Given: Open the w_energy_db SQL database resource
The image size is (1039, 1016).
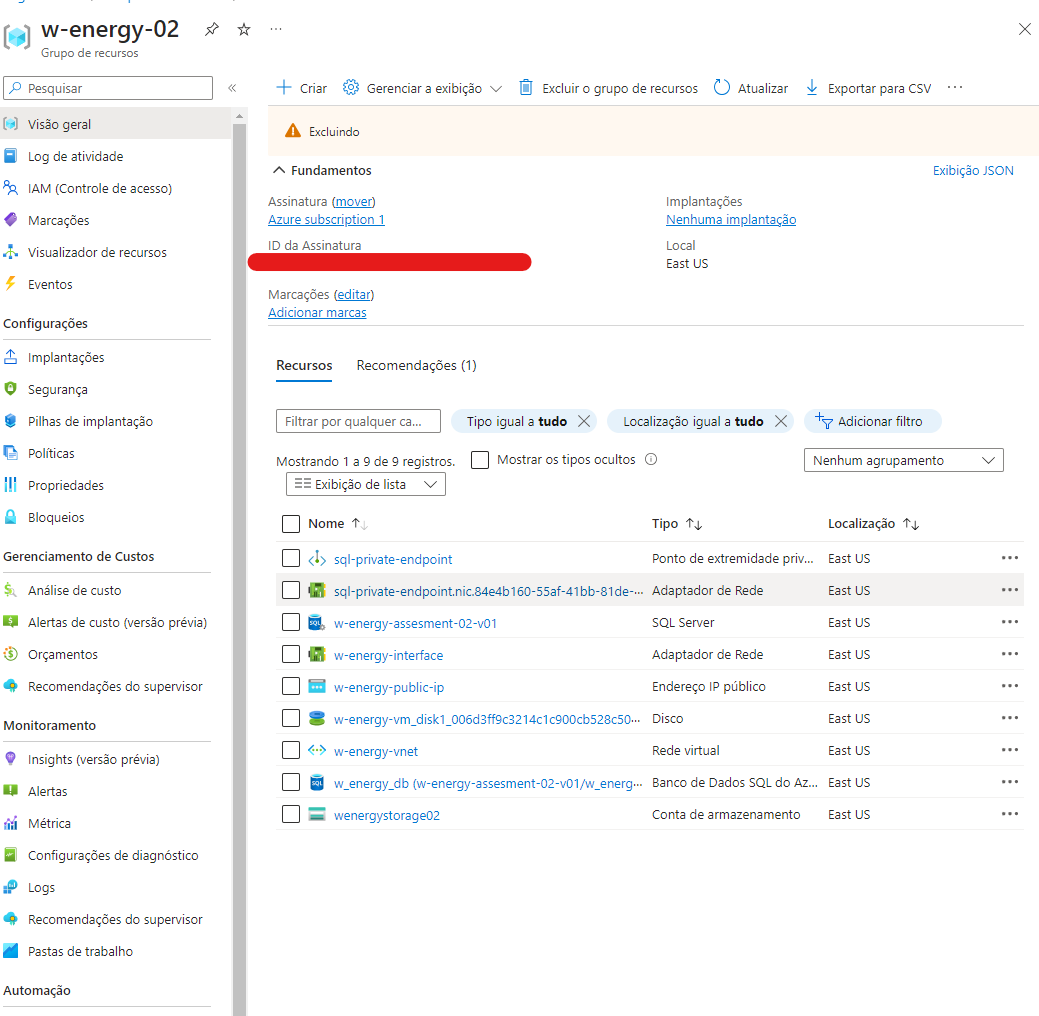Looking at the screenshot, I should [488, 783].
